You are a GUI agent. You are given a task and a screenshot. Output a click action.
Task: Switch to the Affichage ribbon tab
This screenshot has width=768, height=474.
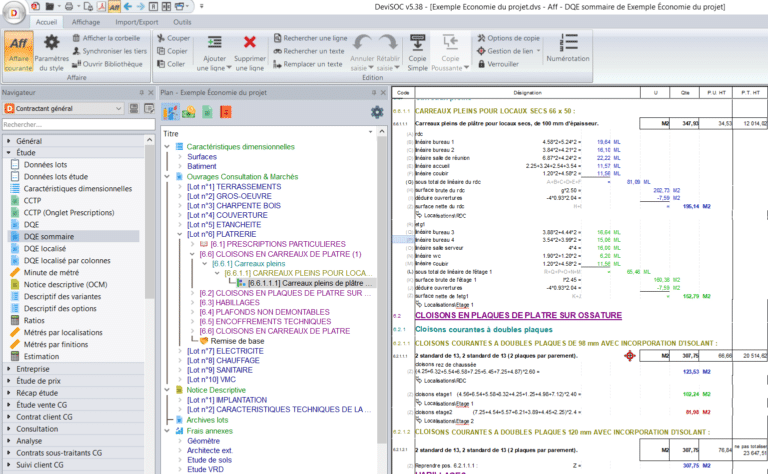coord(86,21)
